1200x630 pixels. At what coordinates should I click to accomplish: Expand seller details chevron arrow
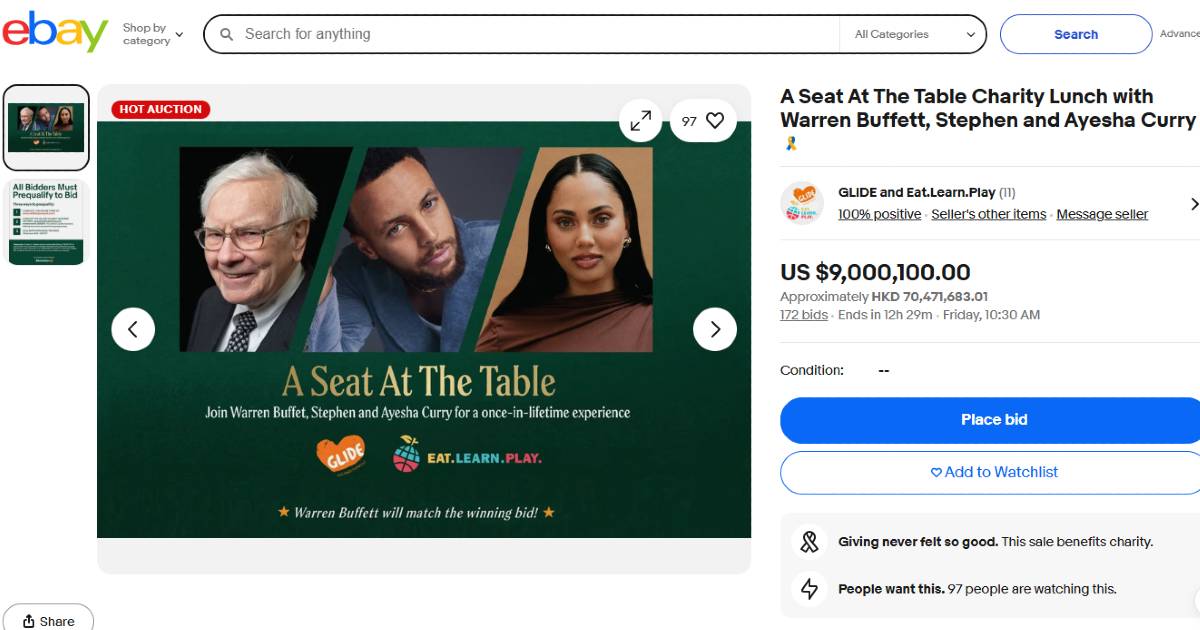pos(1193,204)
